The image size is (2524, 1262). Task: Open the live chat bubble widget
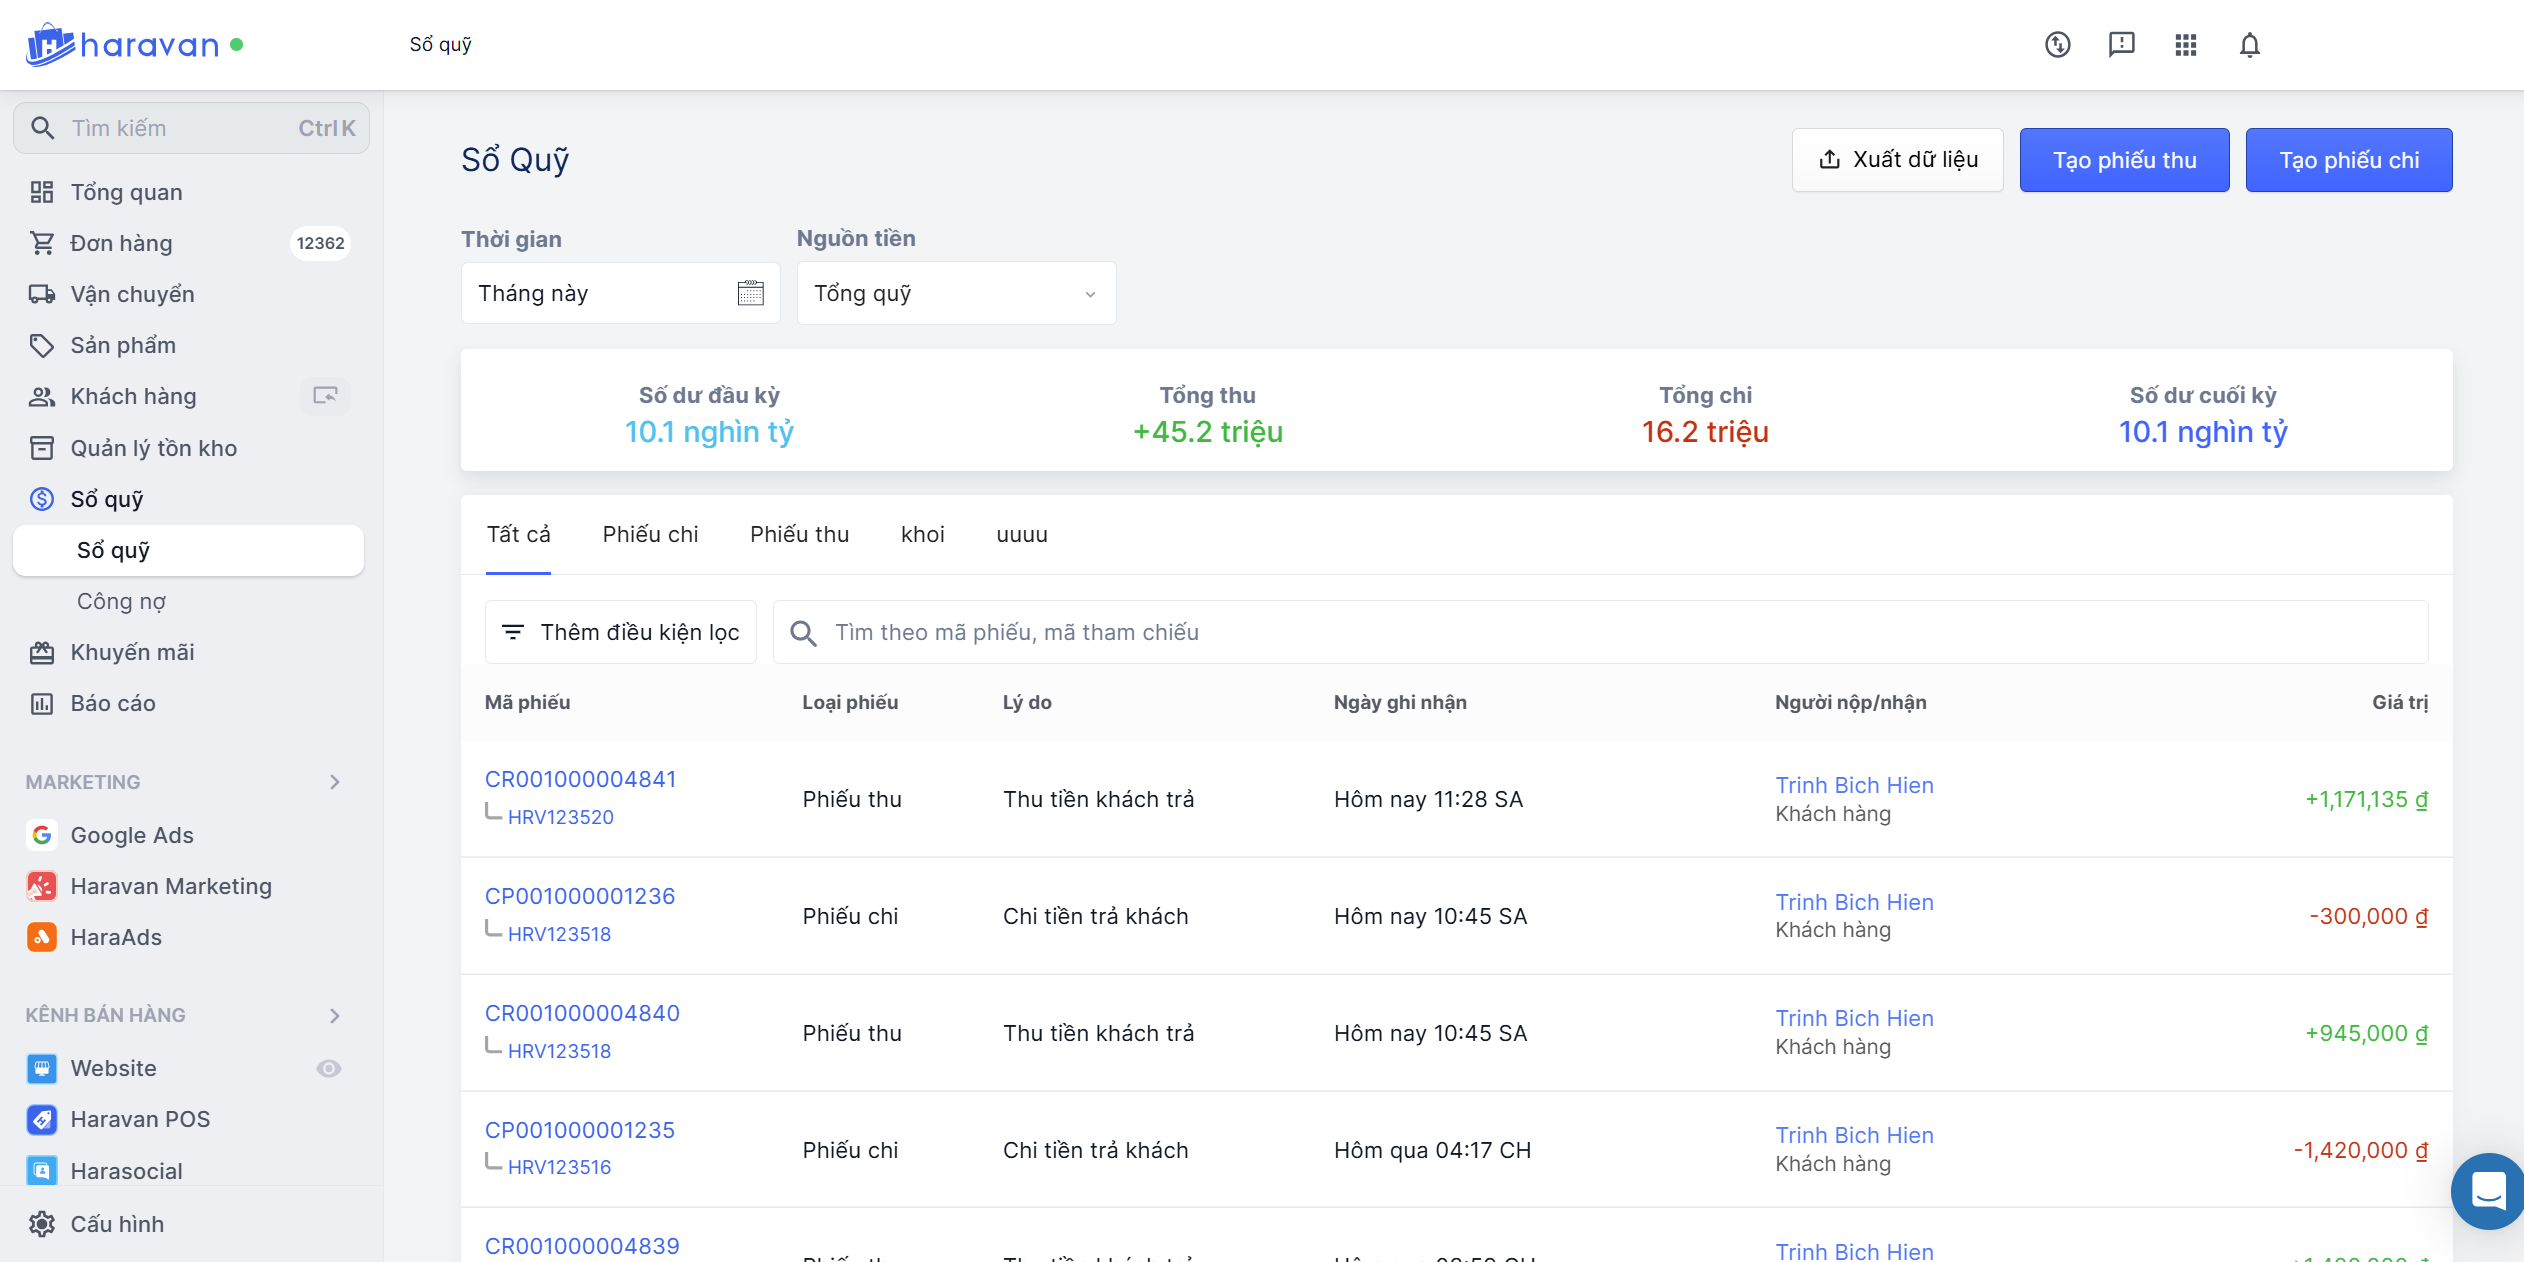click(x=2487, y=1190)
